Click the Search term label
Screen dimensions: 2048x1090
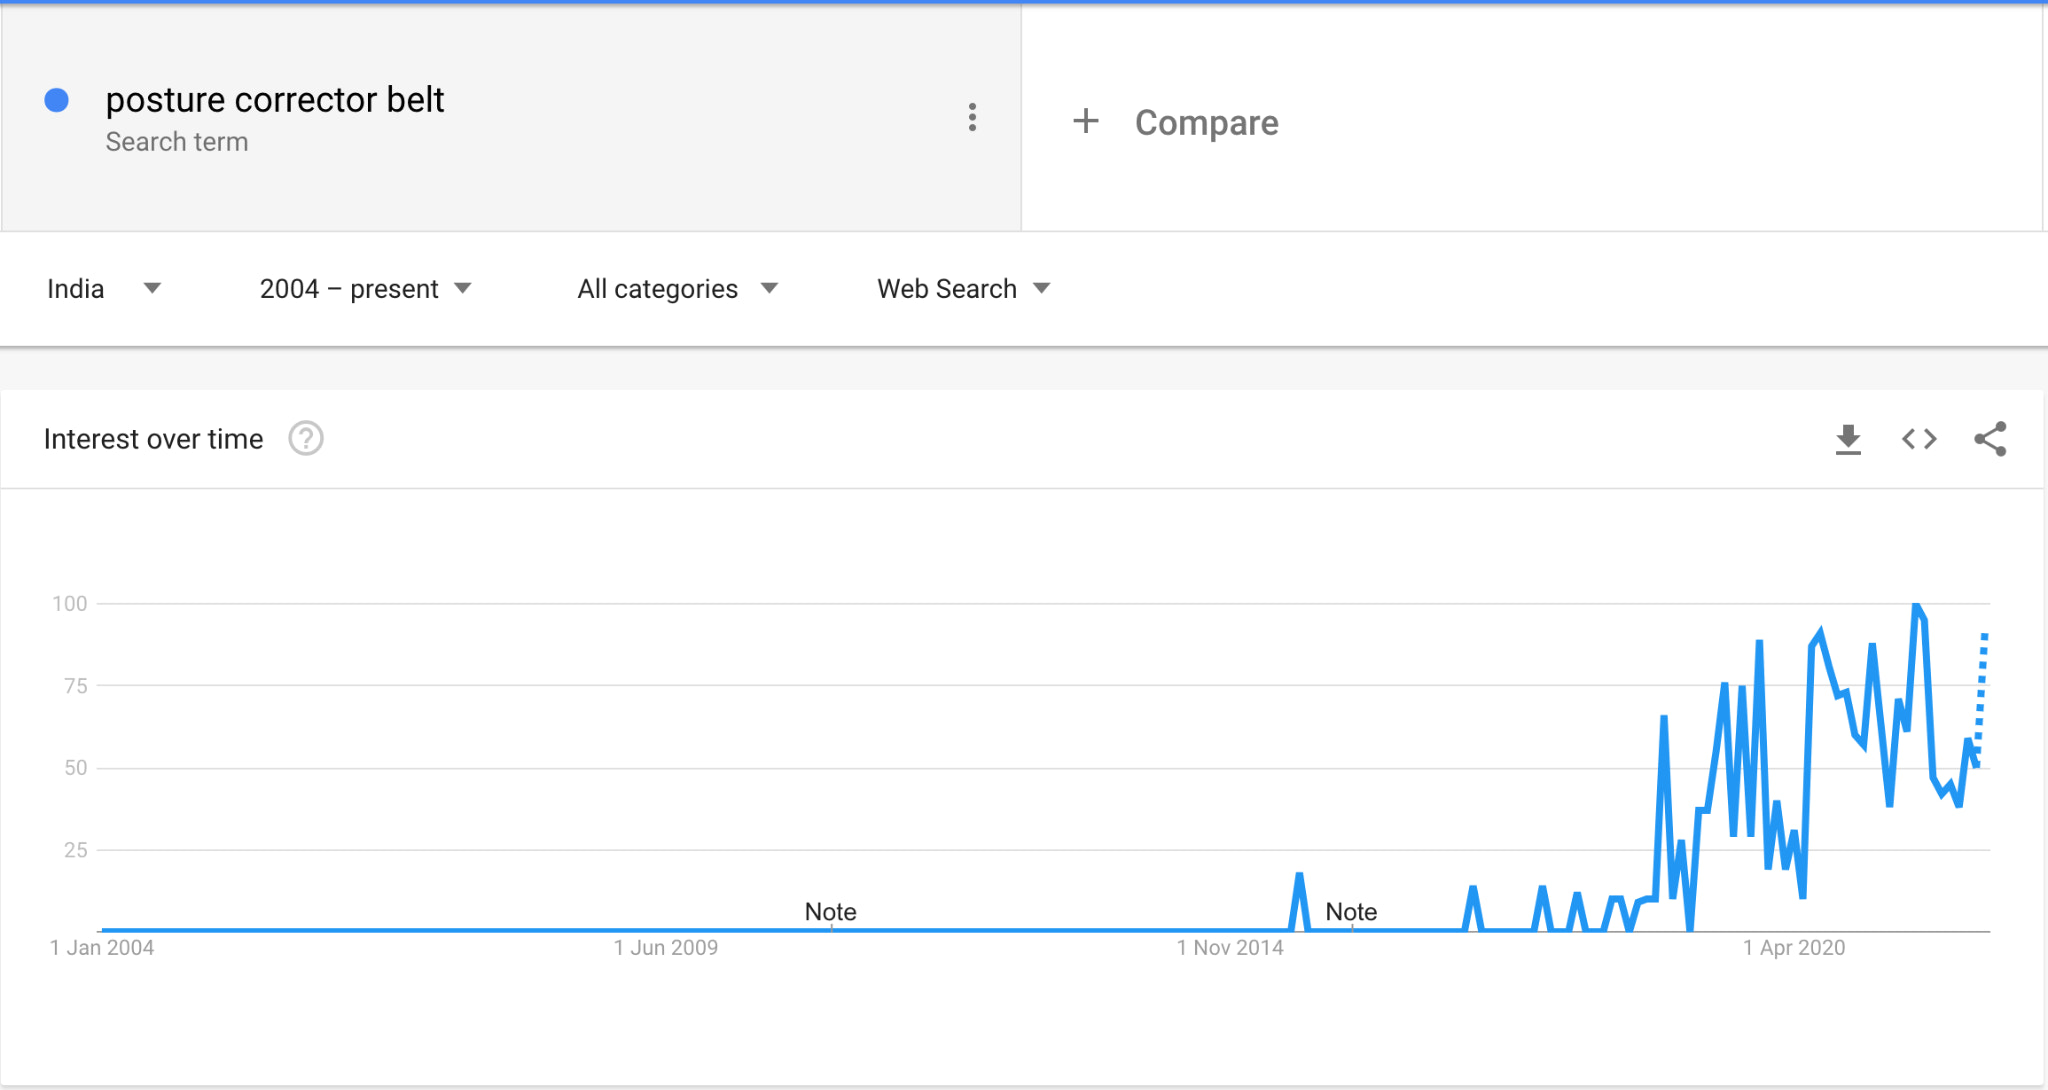176,141
